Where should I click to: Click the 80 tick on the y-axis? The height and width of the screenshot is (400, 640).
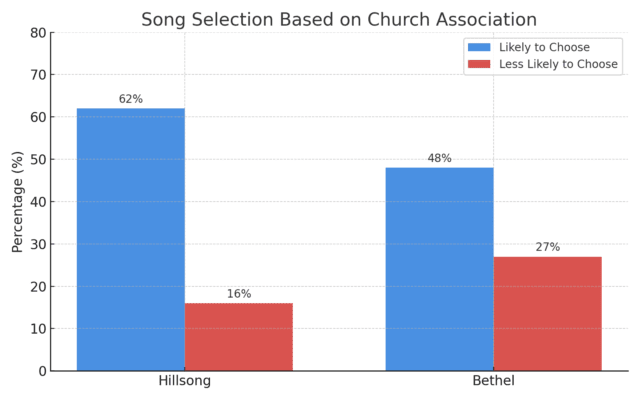pyautogui.click(x=39, y=33)
